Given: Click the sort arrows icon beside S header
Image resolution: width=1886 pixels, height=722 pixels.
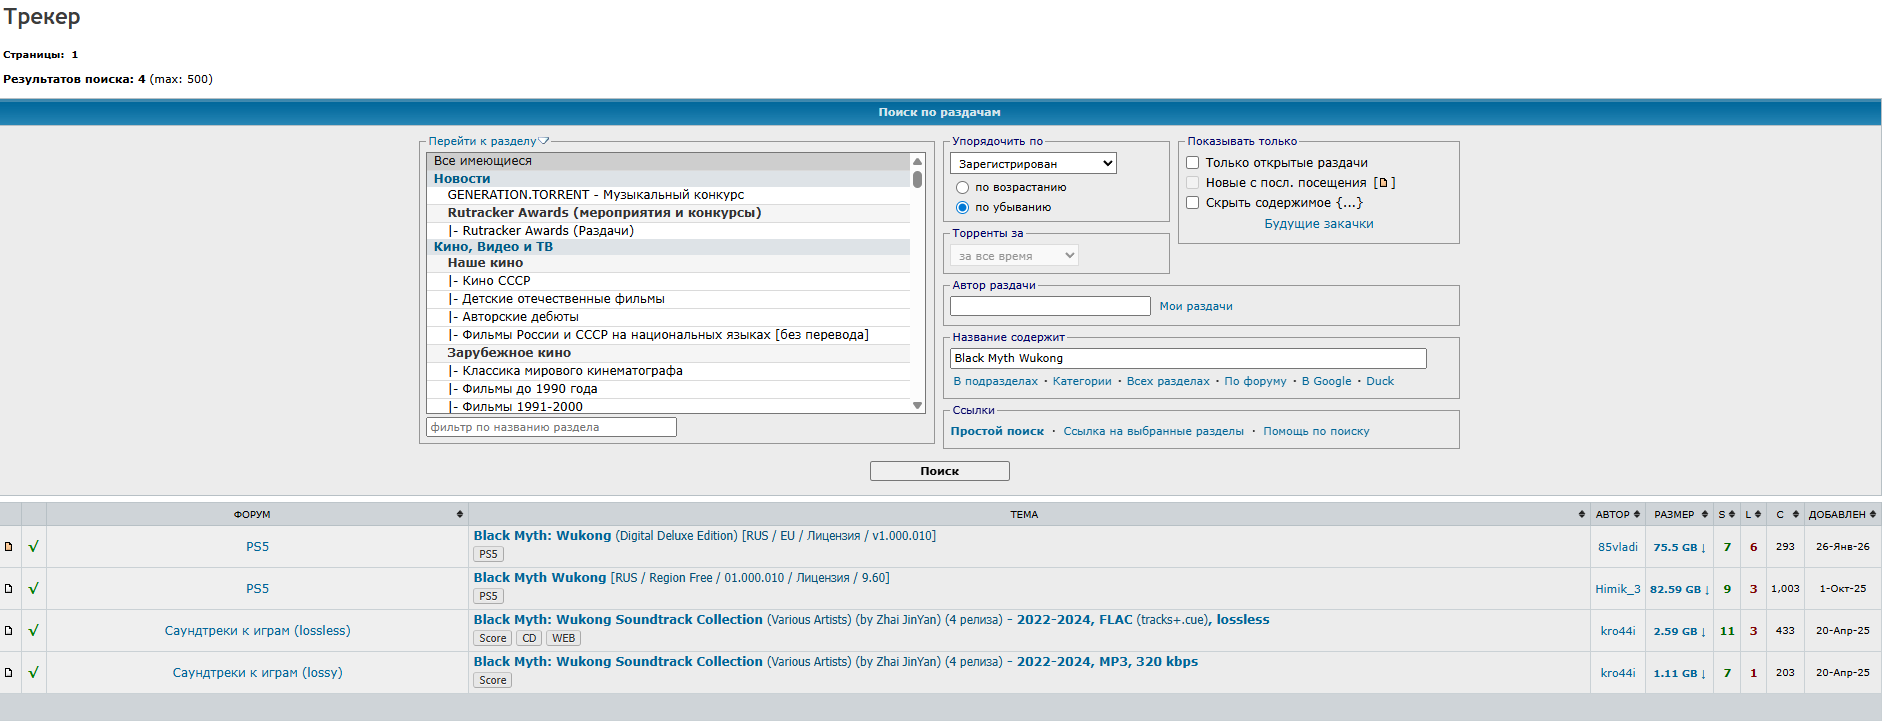Looking at the screenshot, I should (1731, 514).
